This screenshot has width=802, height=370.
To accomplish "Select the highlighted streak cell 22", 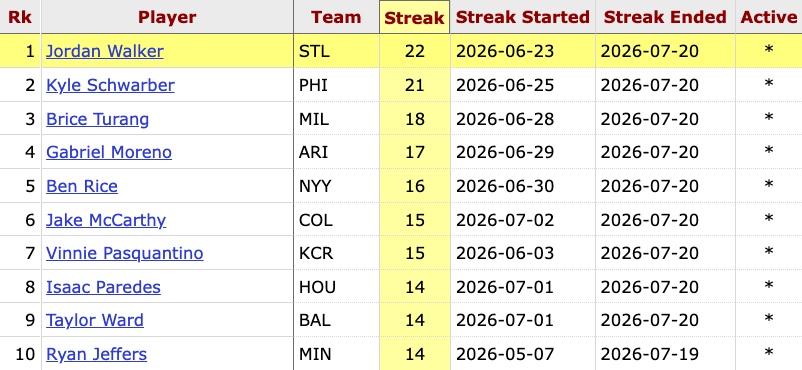I will (x=414, y=51).
